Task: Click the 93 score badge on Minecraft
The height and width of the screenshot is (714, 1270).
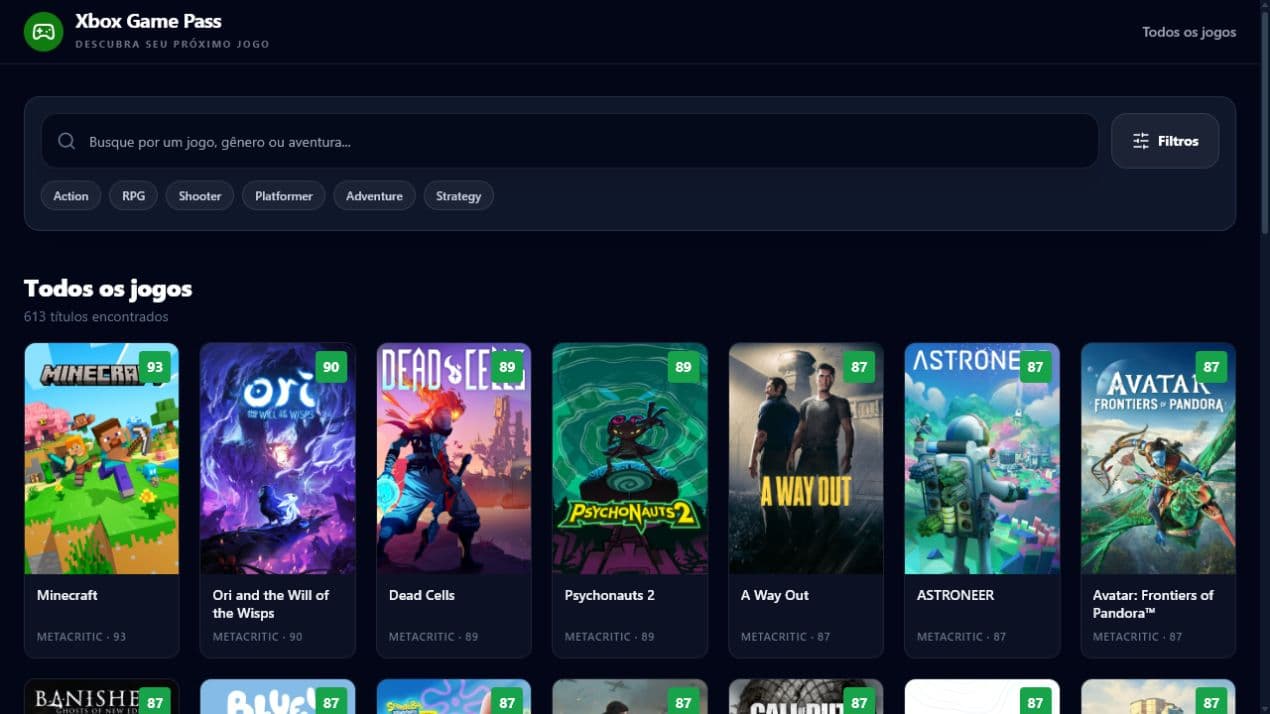Action: coord(155,367)
